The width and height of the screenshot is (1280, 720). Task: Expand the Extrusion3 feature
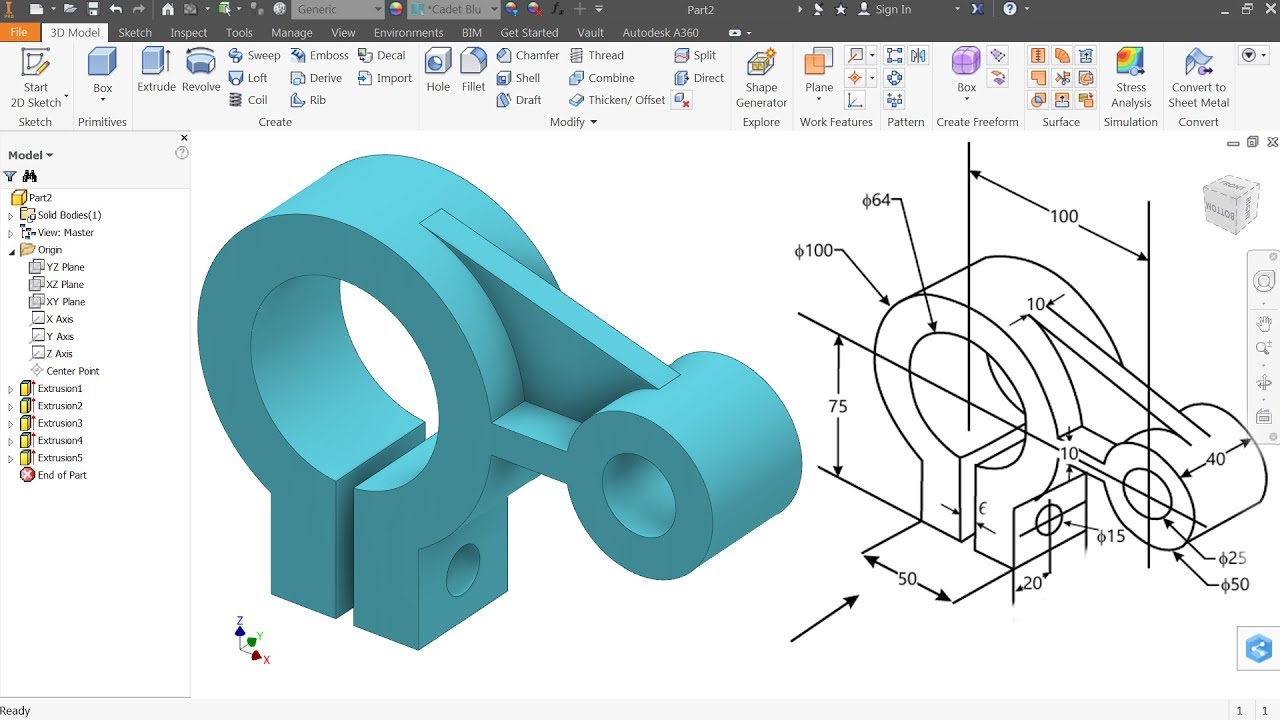11,424
